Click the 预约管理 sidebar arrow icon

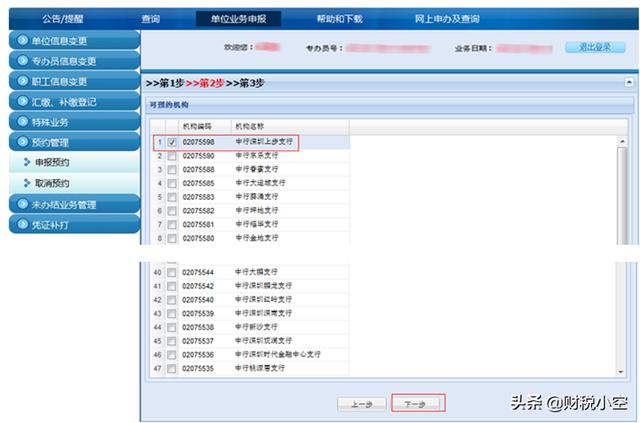pos(22,142)
